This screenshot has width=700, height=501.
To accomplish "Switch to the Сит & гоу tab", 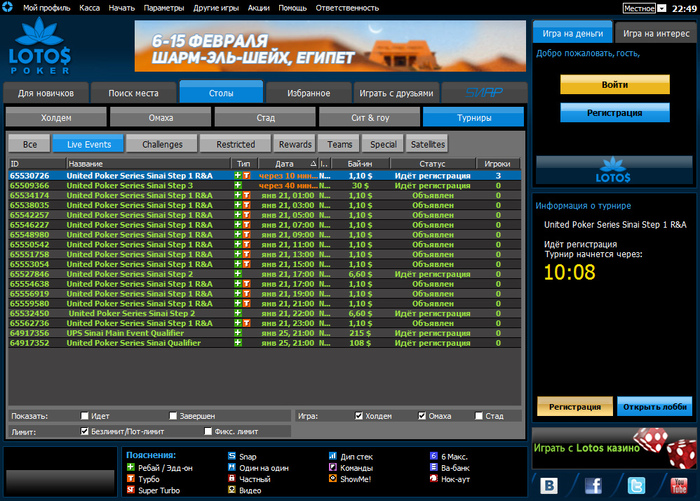I will pos(370,117).
